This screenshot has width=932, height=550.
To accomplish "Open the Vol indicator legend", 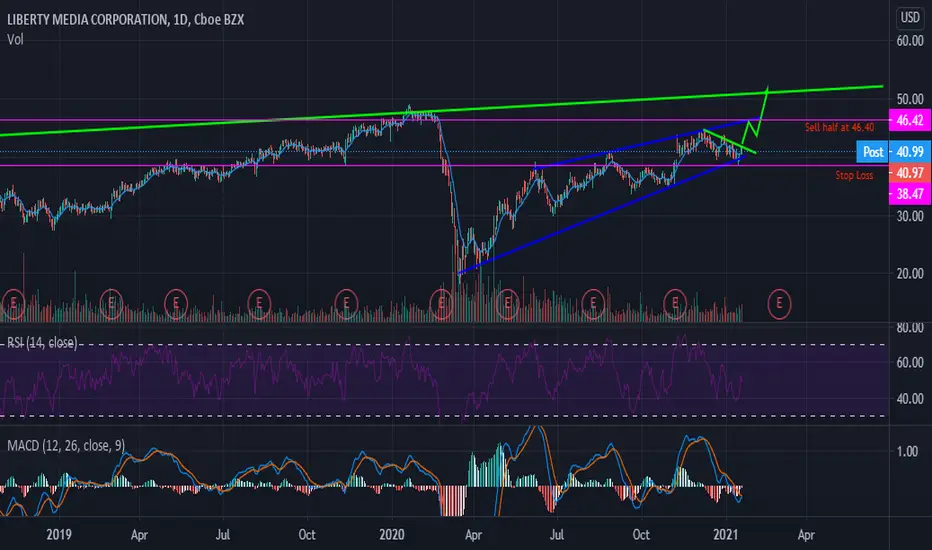I will (15, 40).
